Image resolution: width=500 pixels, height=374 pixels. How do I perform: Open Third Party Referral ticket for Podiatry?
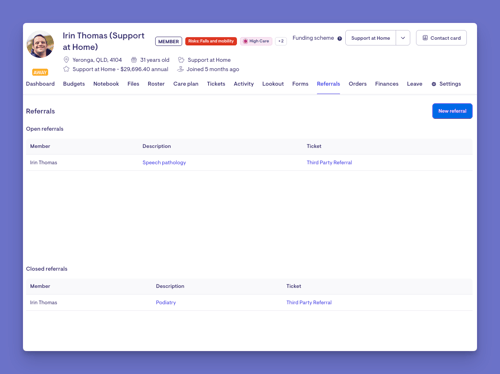point(309,302)
